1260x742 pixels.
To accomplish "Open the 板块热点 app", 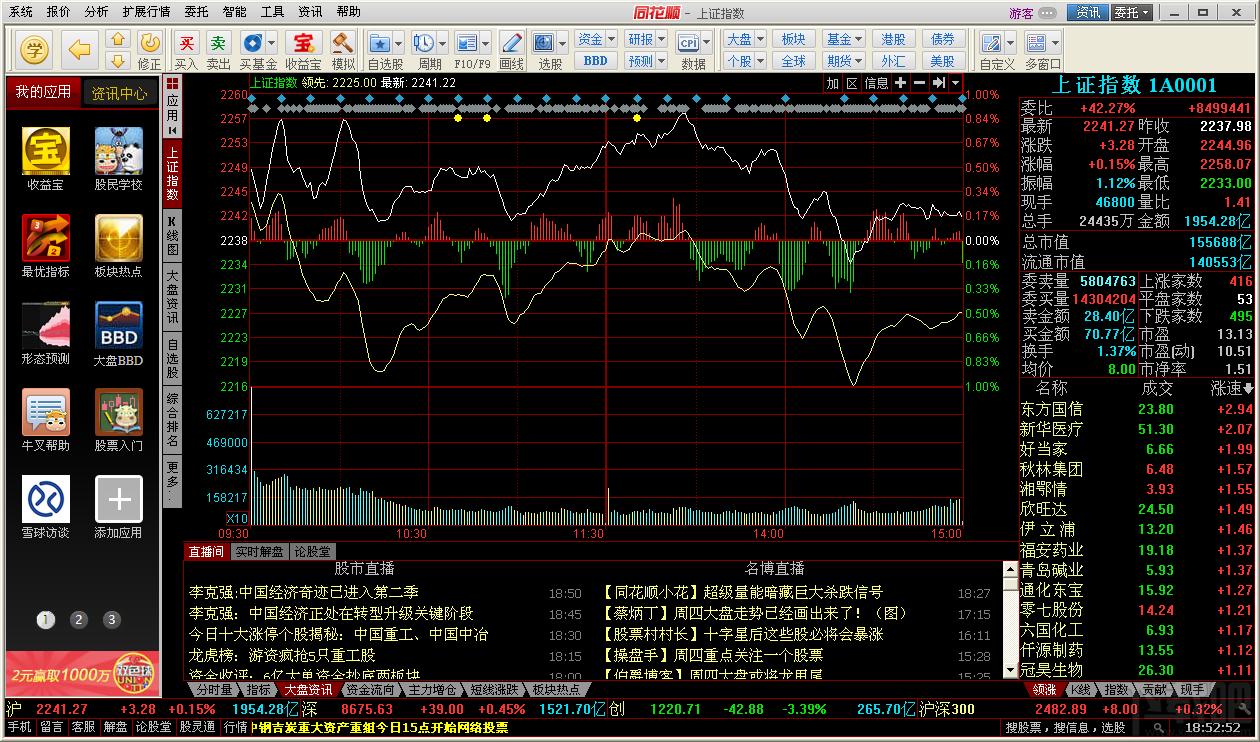I will tap(119, 246).
